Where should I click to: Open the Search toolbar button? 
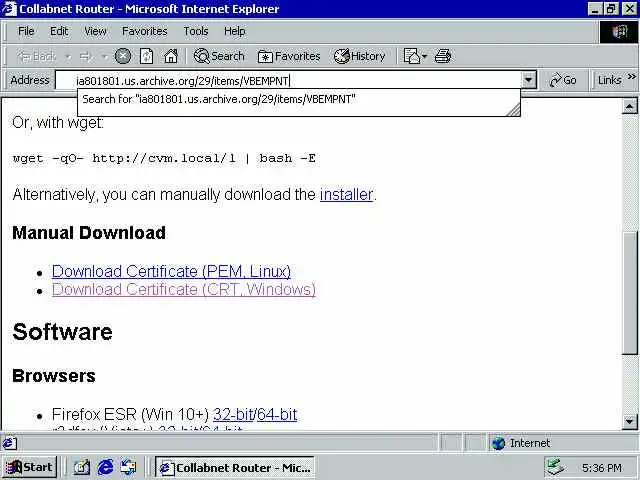point(219,56)
